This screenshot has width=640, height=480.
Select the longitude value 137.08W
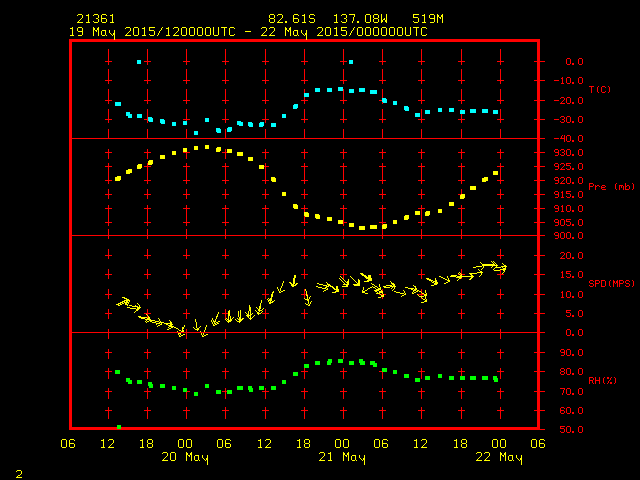pyautogui.click(x=360, y=19)
